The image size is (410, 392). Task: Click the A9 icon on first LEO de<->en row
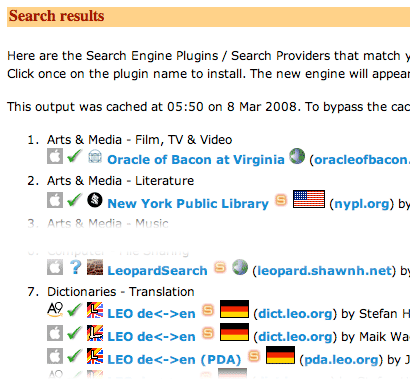click(55, 310)
